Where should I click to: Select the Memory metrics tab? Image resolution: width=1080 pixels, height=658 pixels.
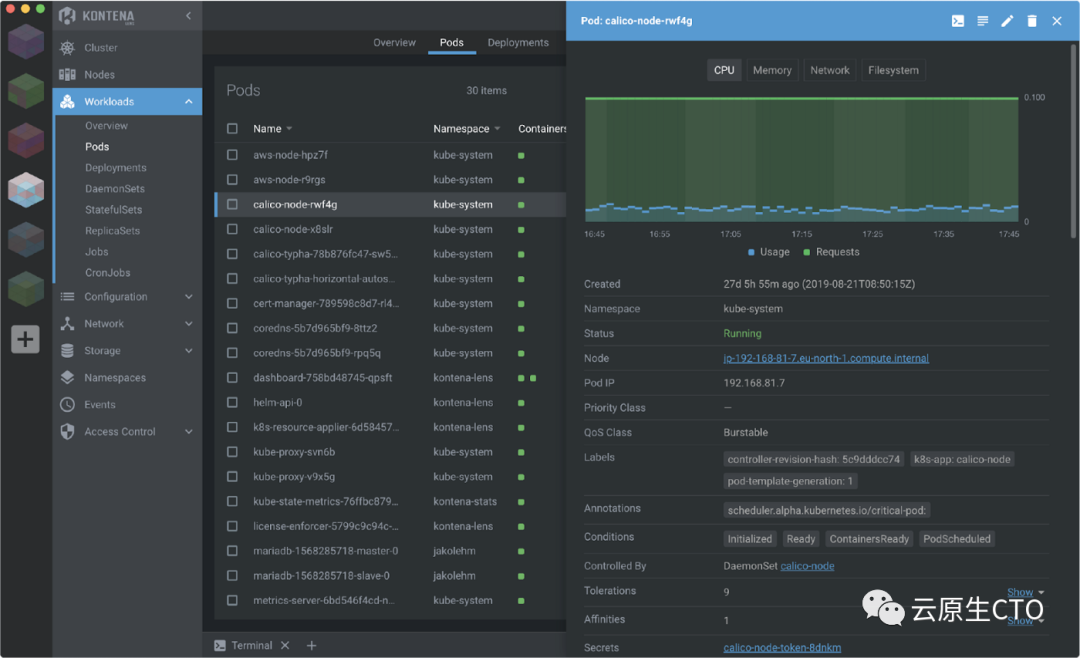click(772, 70)
